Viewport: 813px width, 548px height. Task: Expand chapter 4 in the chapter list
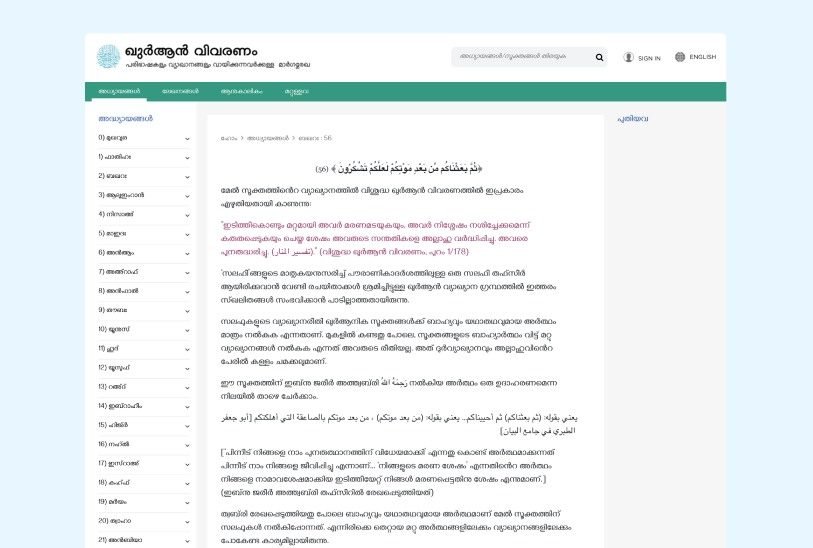[x=187, y=214]
